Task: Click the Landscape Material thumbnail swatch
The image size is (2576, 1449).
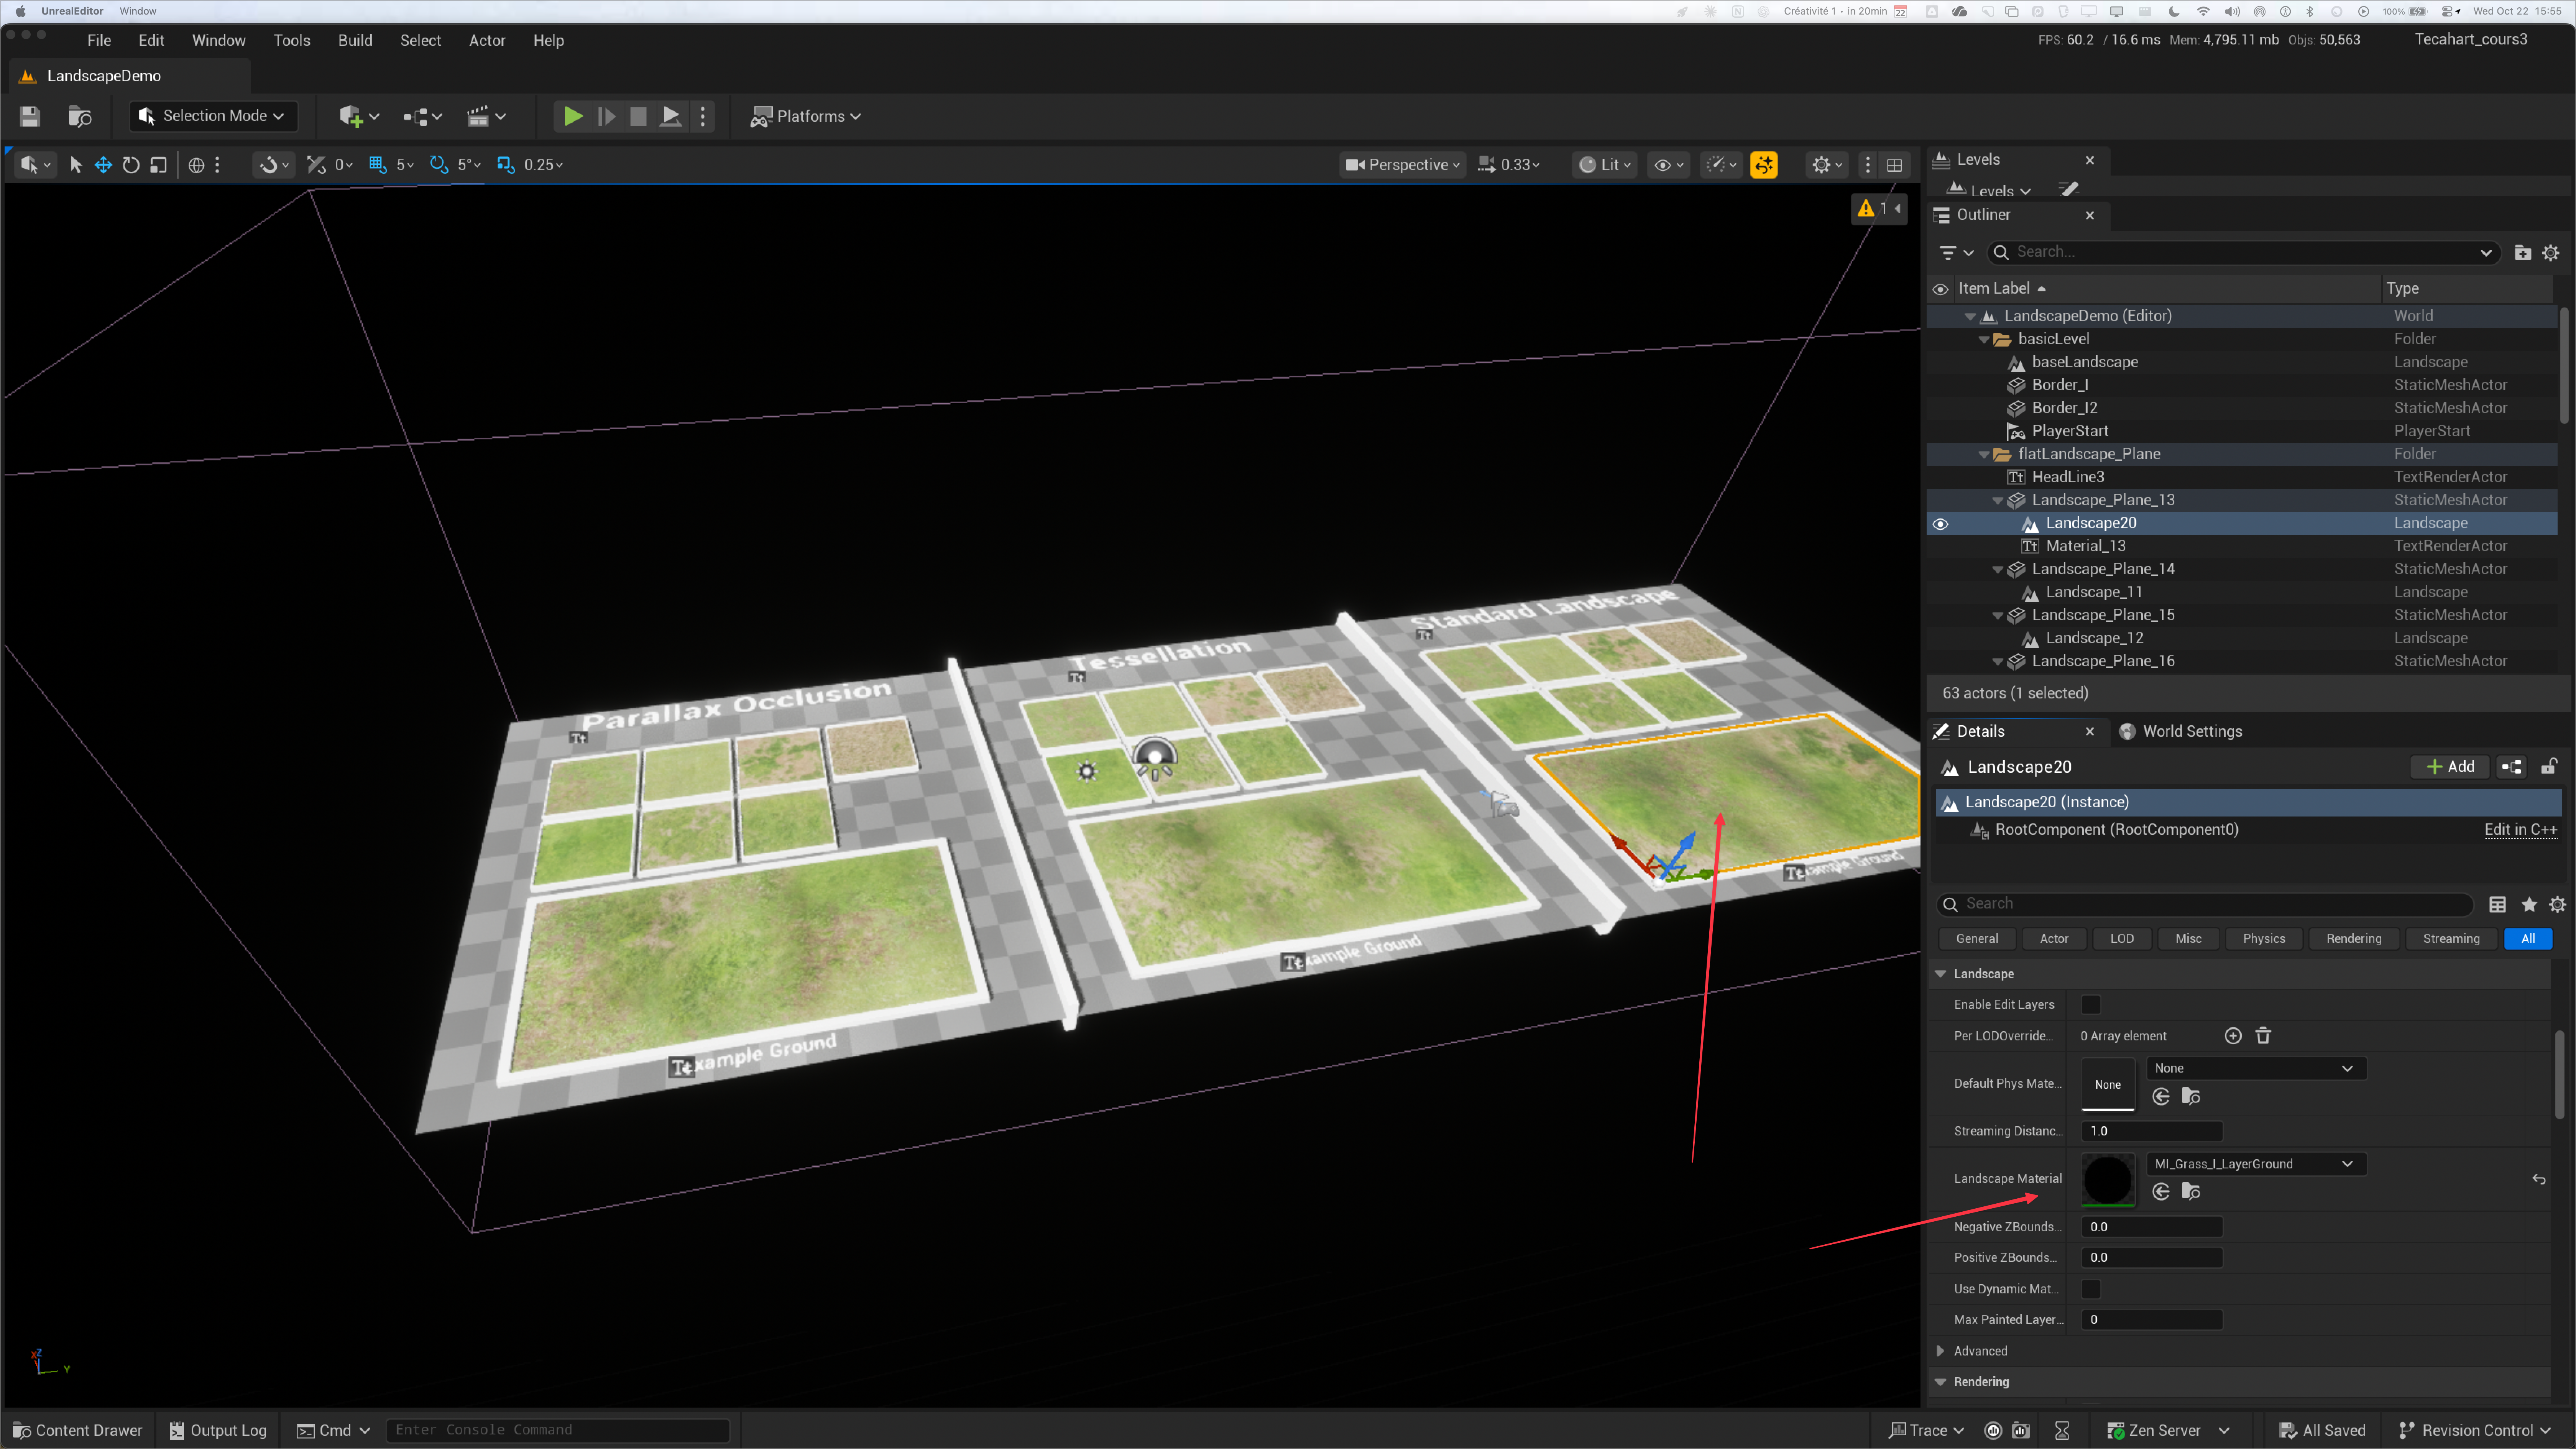Action: [2108, 1179]
